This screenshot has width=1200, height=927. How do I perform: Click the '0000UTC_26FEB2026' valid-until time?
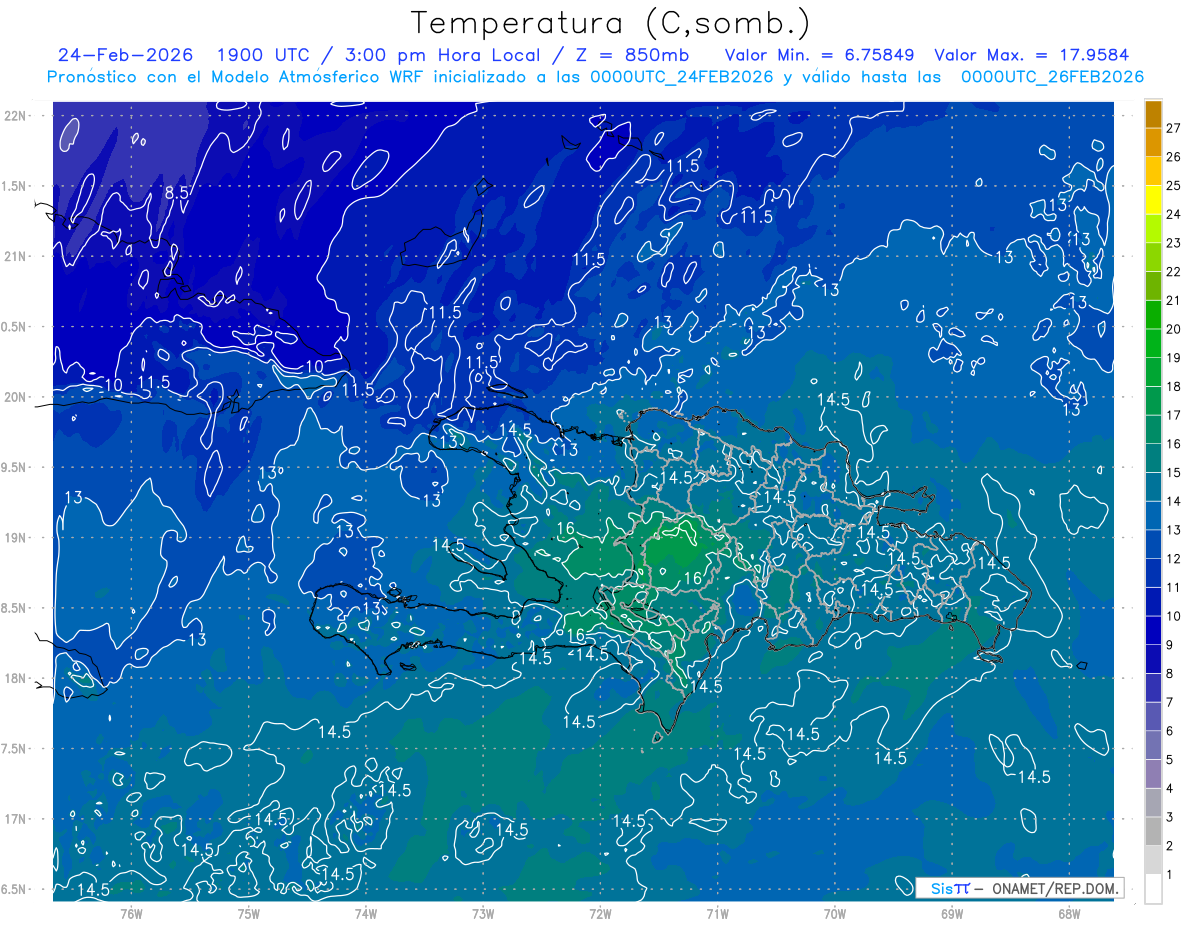pyautogui.click(x=1052, y=77)
